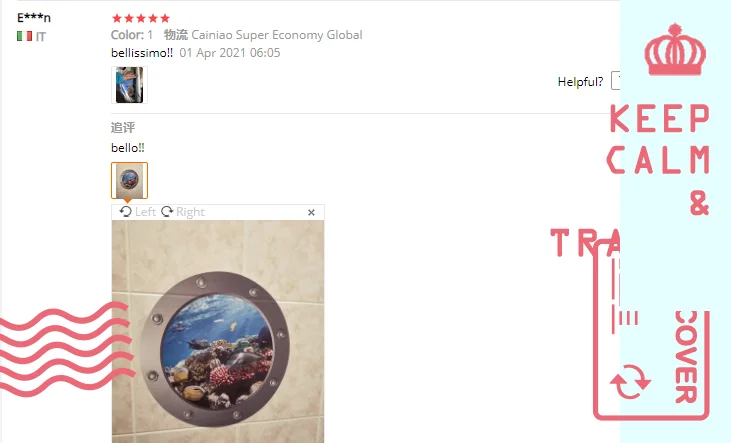
Task: Select the porthole sticker follow-up thumbnail
Action: pos(129,180)
